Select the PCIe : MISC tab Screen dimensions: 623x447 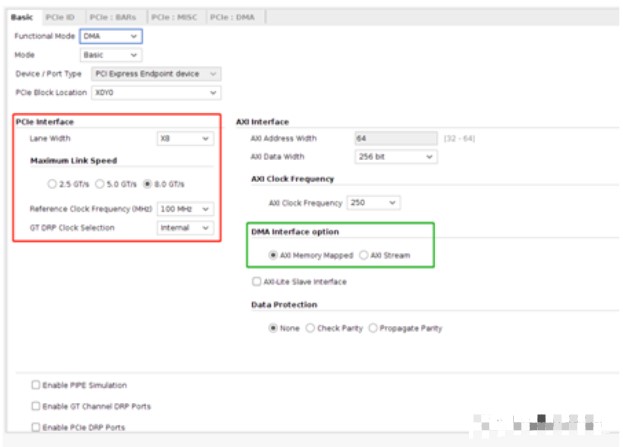[x=176, y=17]
